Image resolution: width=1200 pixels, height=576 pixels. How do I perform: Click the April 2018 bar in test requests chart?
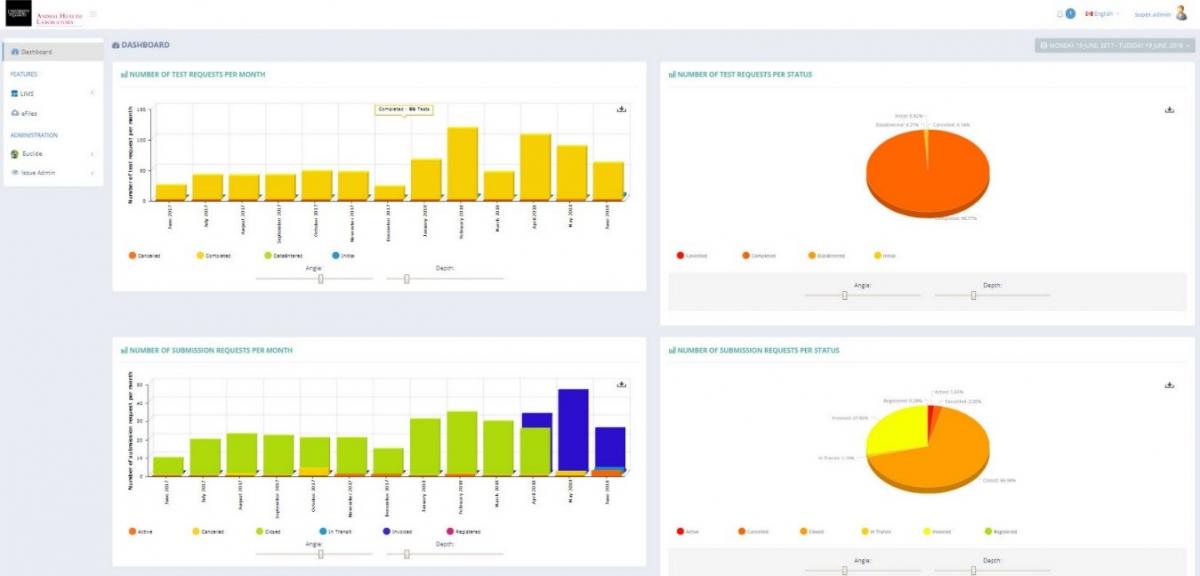tap(536, 167)
